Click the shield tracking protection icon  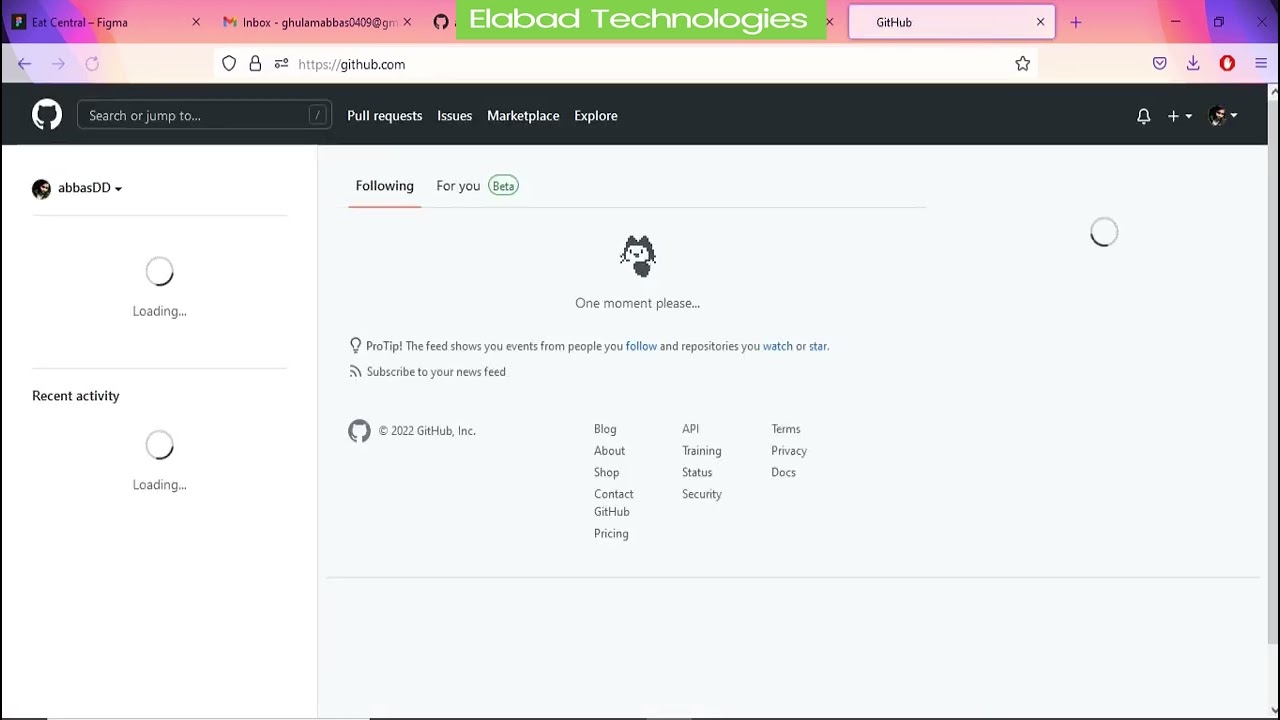(229, 64)
